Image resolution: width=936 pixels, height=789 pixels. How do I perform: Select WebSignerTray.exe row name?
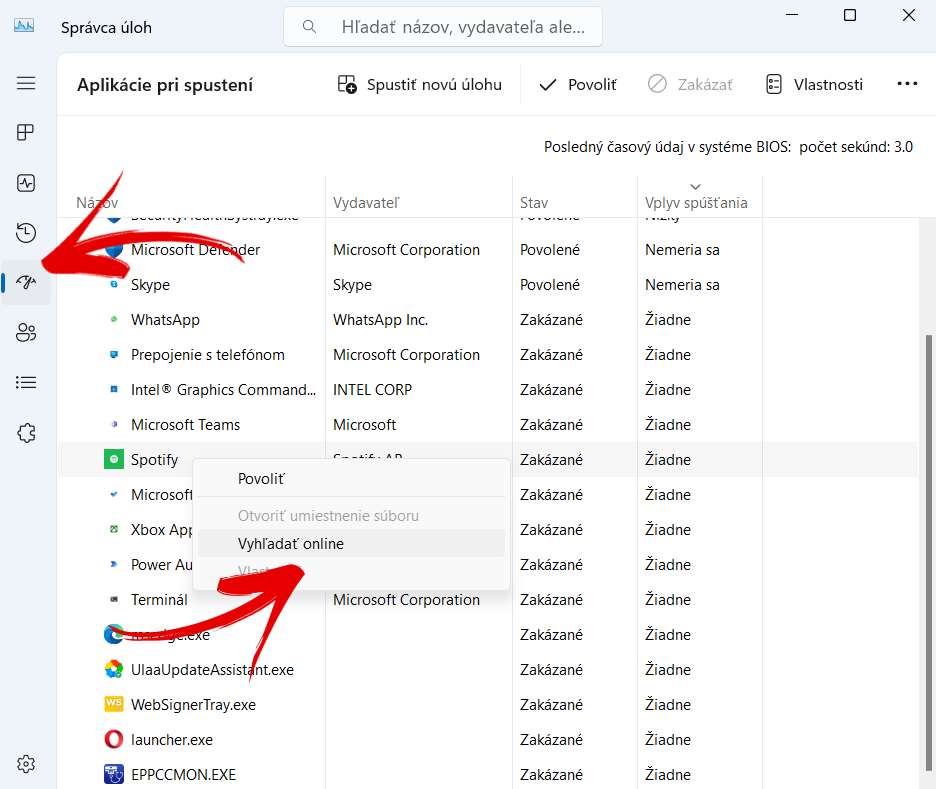(x=193, y=705)
